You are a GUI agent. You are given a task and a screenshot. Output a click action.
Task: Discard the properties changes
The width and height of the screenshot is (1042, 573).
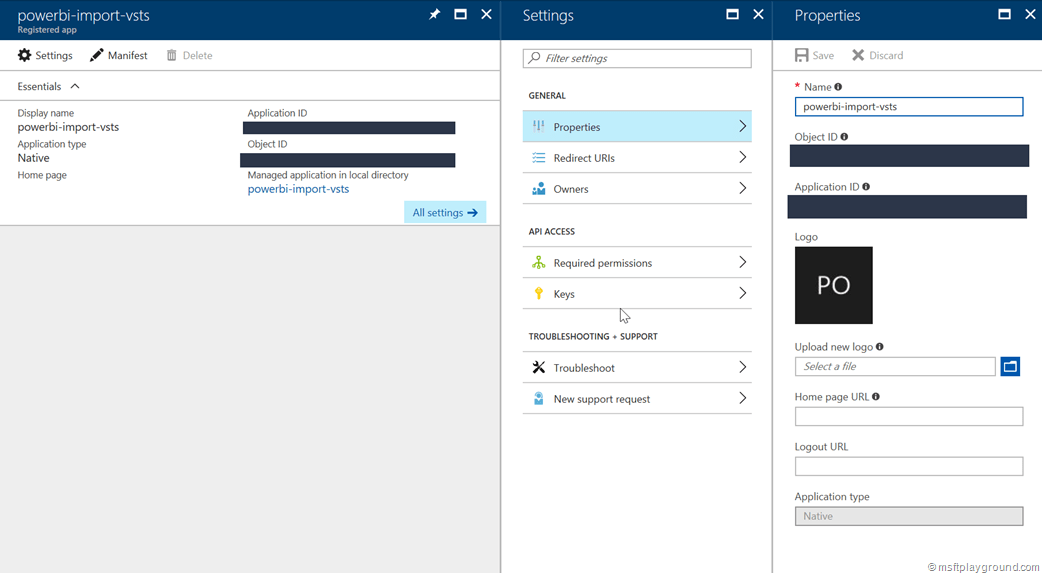tap(877, 55)
